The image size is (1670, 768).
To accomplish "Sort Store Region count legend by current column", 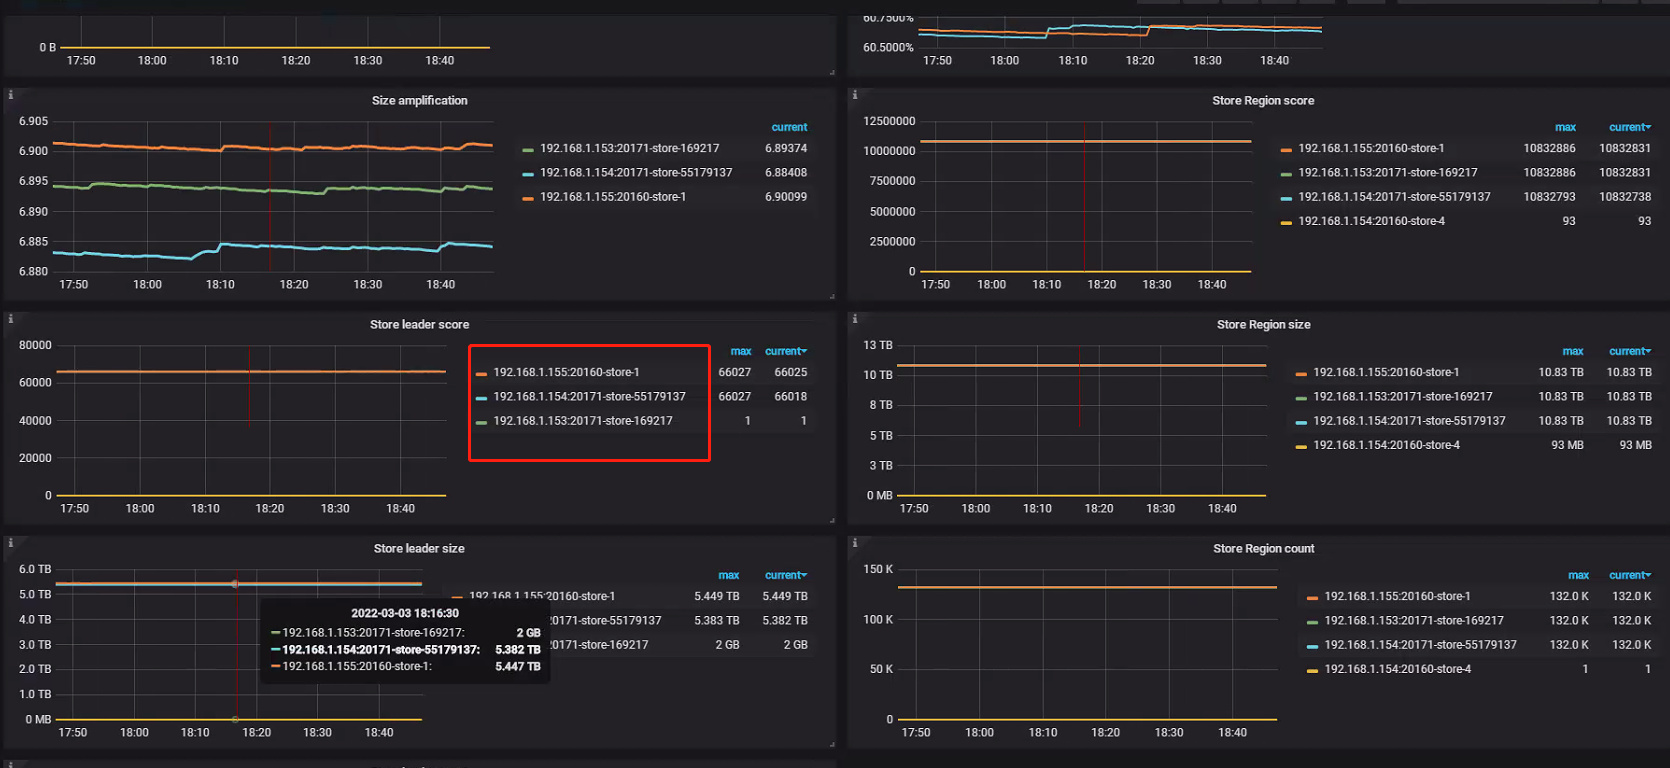I will pyautogui.click(x=1629, y=575).
